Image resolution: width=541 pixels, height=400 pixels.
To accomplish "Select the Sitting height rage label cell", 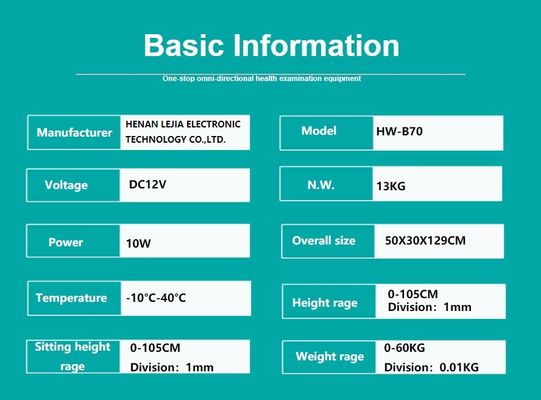I will point(73,357).
